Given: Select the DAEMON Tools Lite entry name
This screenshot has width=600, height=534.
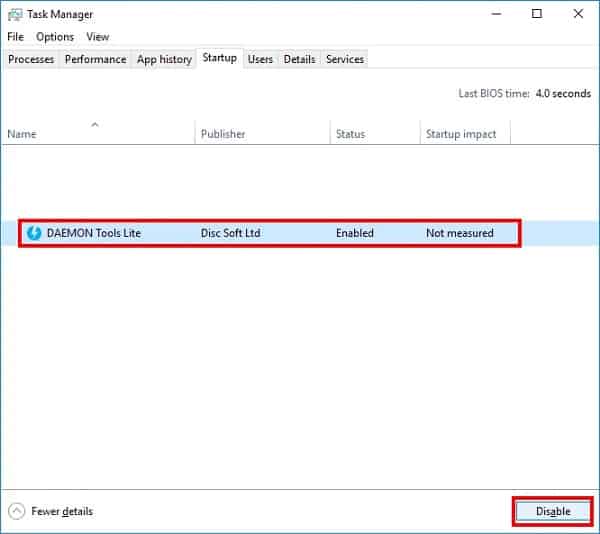Looking at the screenshot, I should pos(94,233).
